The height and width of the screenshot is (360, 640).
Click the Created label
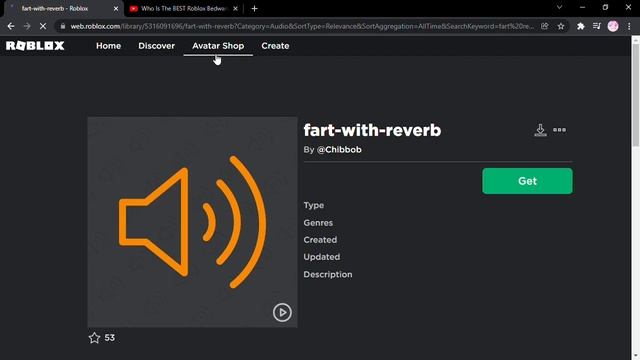[320, 240]
